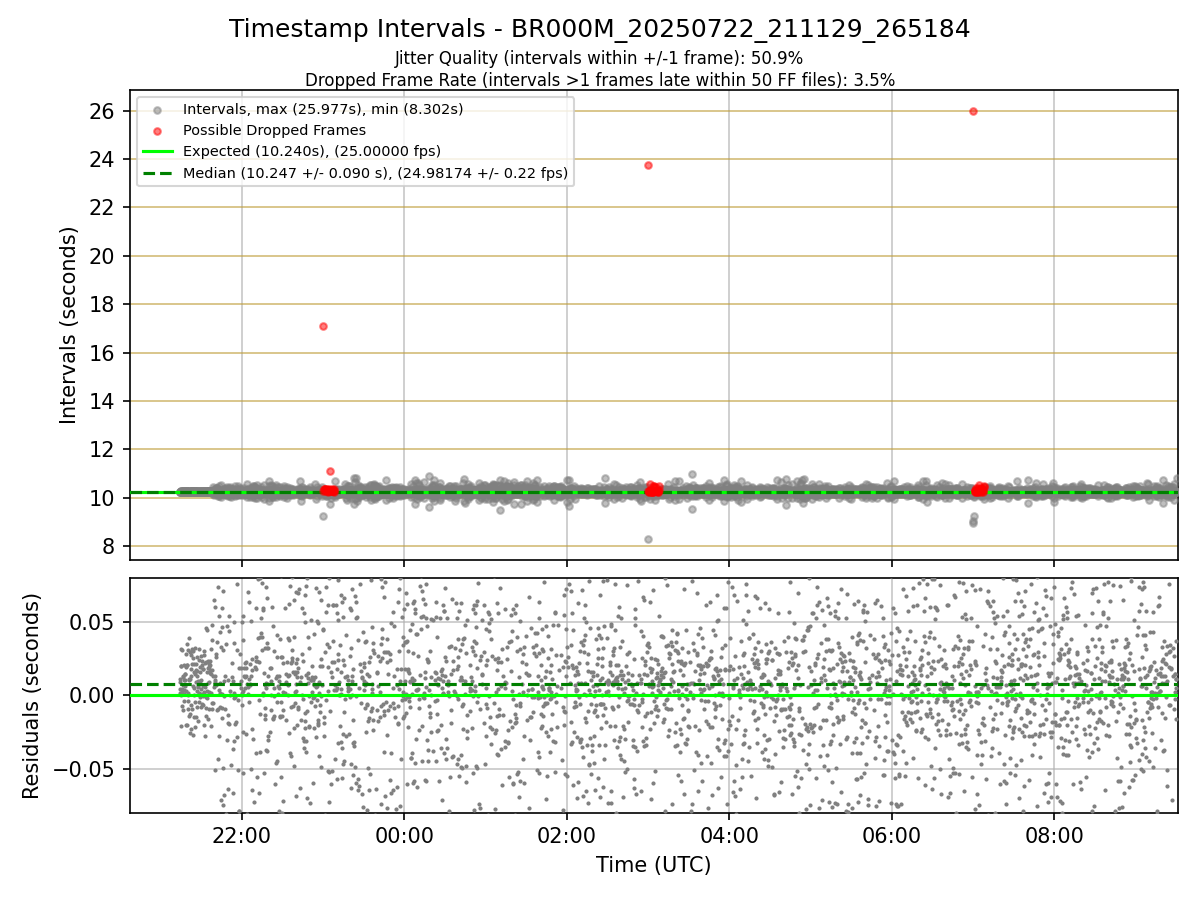Click the 'Jitter Quality' subtitle line

(x=600, y=58)
